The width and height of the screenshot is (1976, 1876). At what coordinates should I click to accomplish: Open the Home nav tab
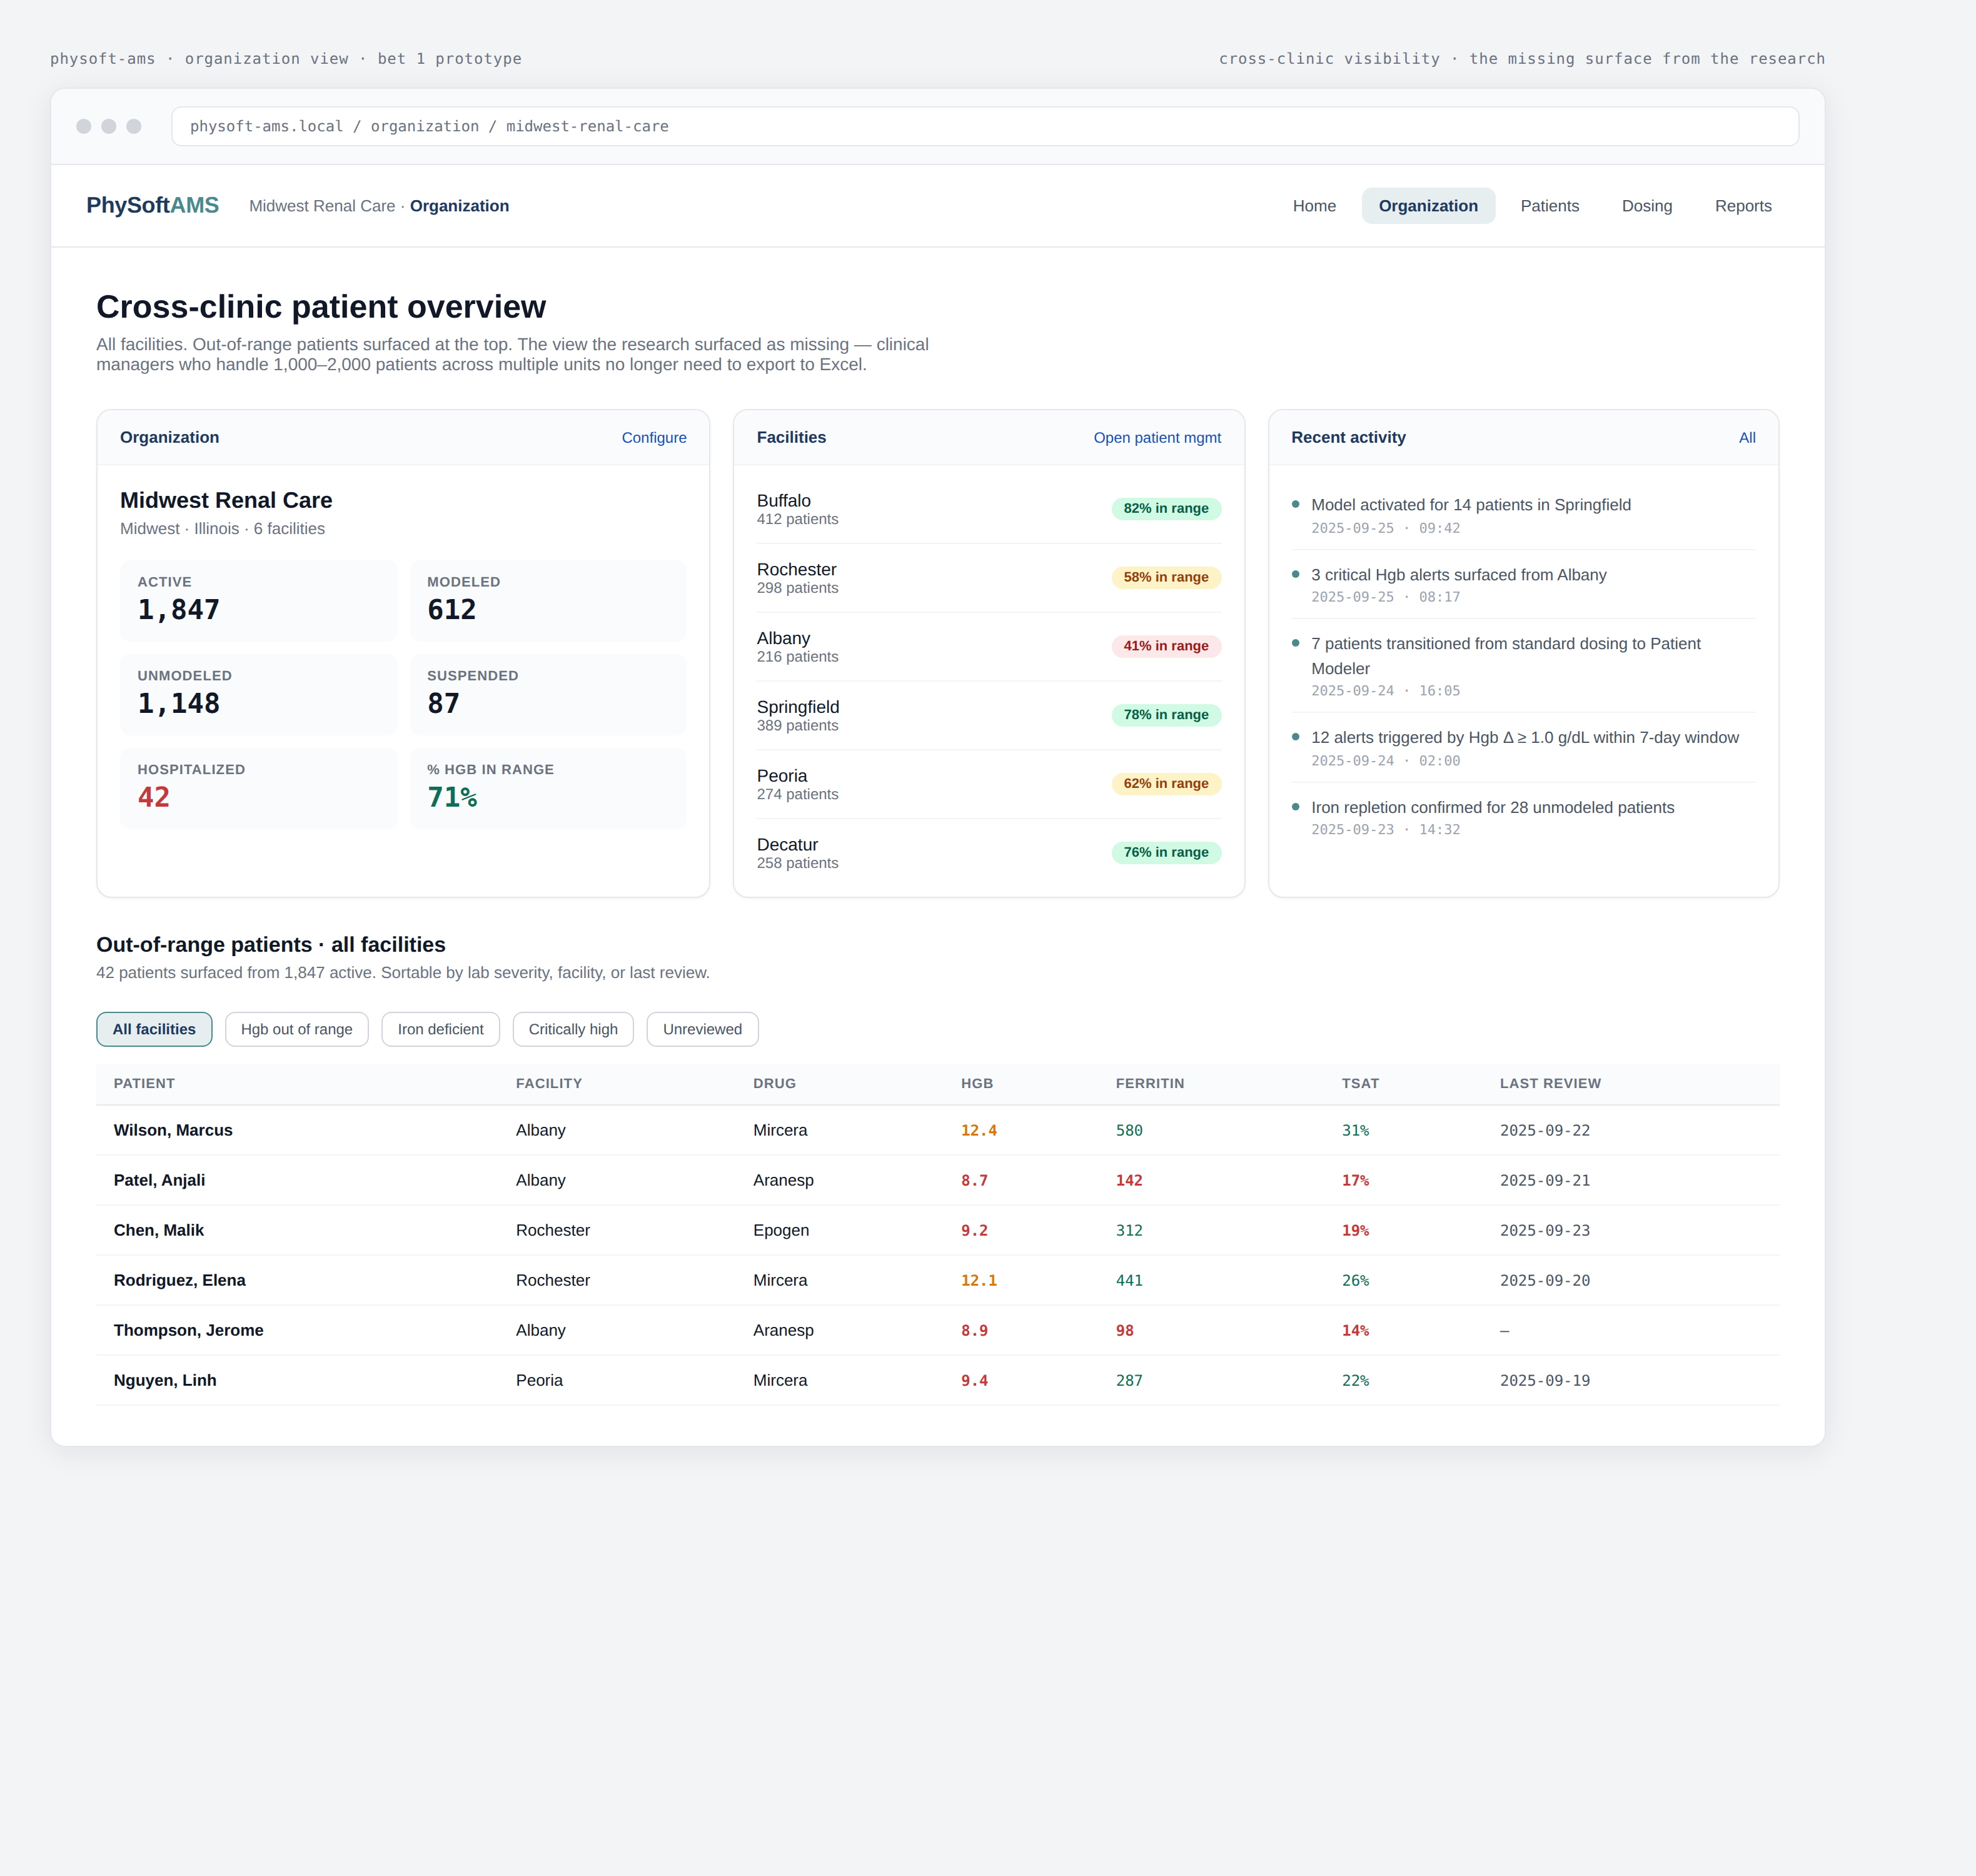coord(1313,206)
